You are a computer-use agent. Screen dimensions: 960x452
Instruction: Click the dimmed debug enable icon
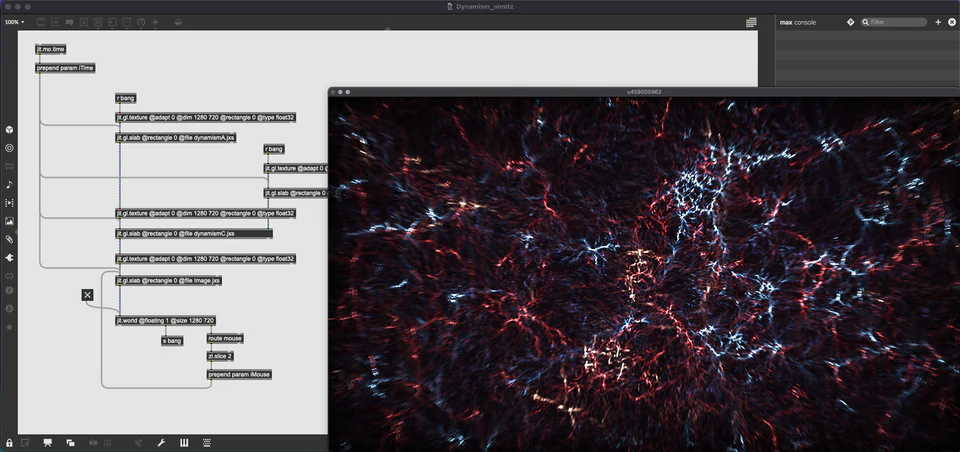click(x=138, y=443)
